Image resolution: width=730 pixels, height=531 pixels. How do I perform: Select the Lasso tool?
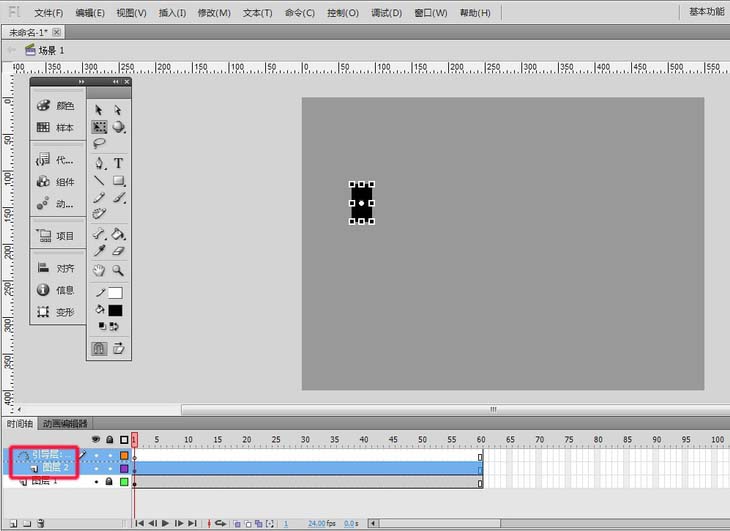click(x=99, y=143)
